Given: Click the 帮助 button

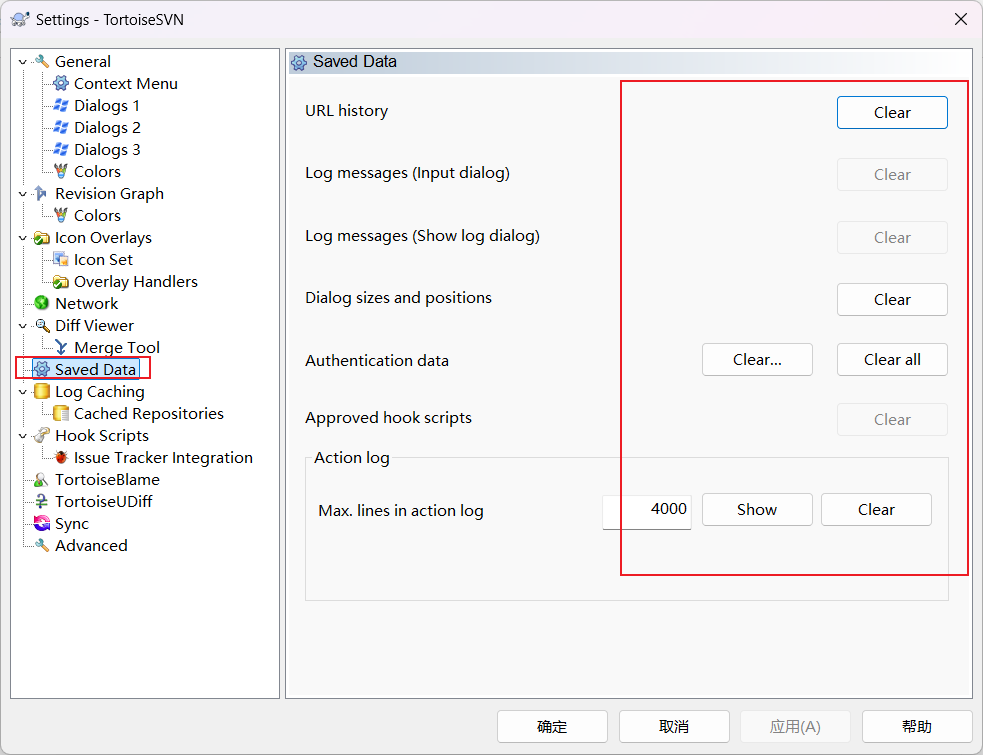Looking at the screenshot, I should pyautogui.click(x=917, y=726).
